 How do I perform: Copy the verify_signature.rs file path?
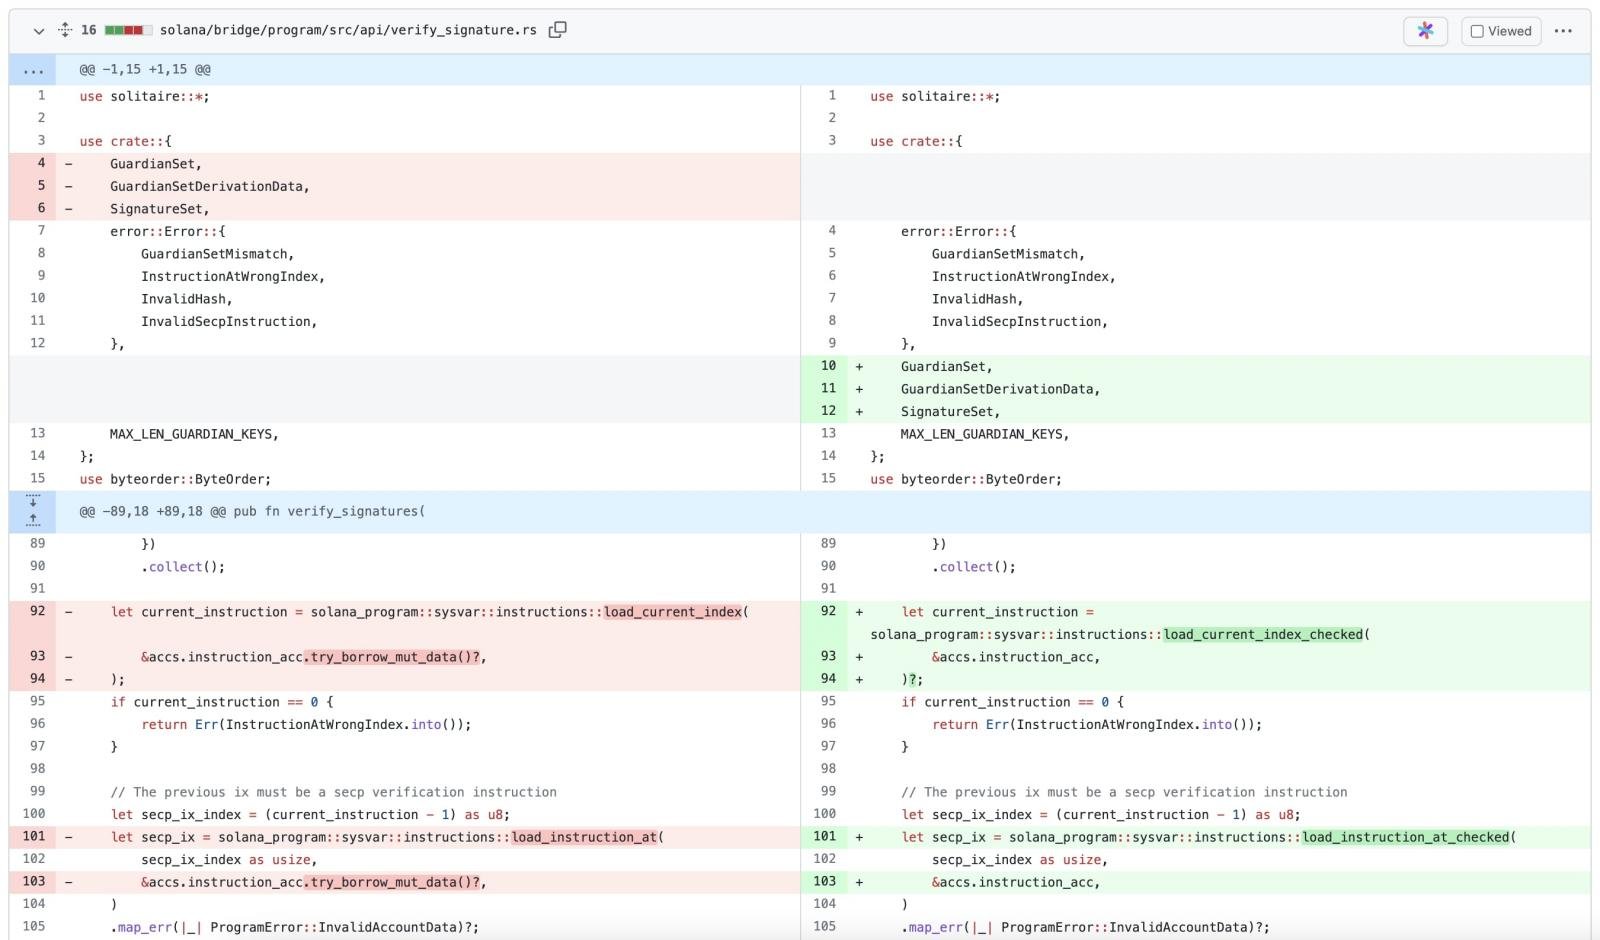pyautogui.click(x=558, y=30)
